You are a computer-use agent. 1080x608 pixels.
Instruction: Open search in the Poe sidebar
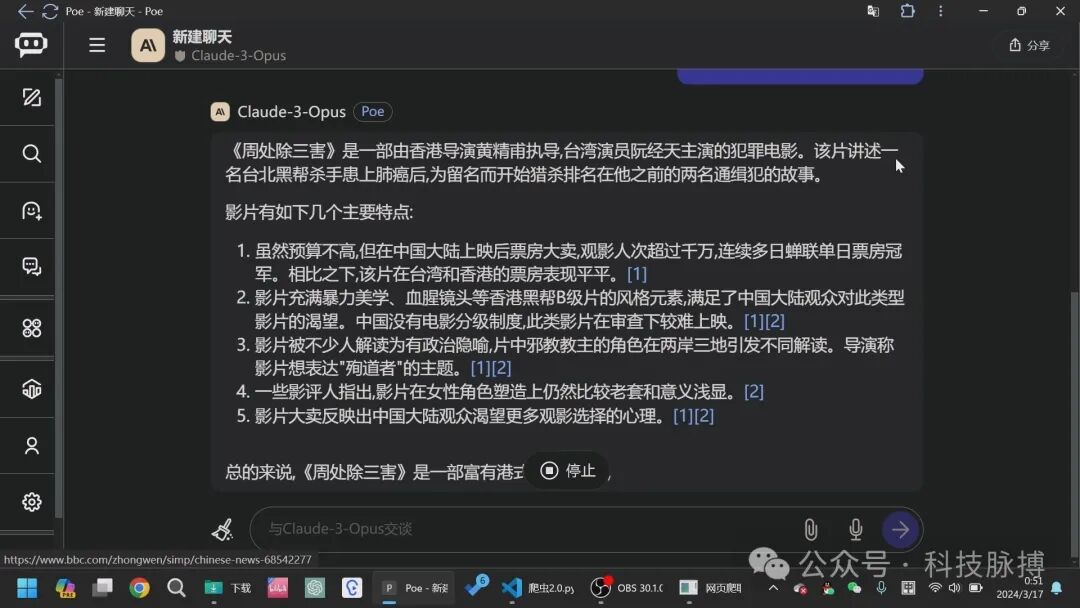coord(32,154)
